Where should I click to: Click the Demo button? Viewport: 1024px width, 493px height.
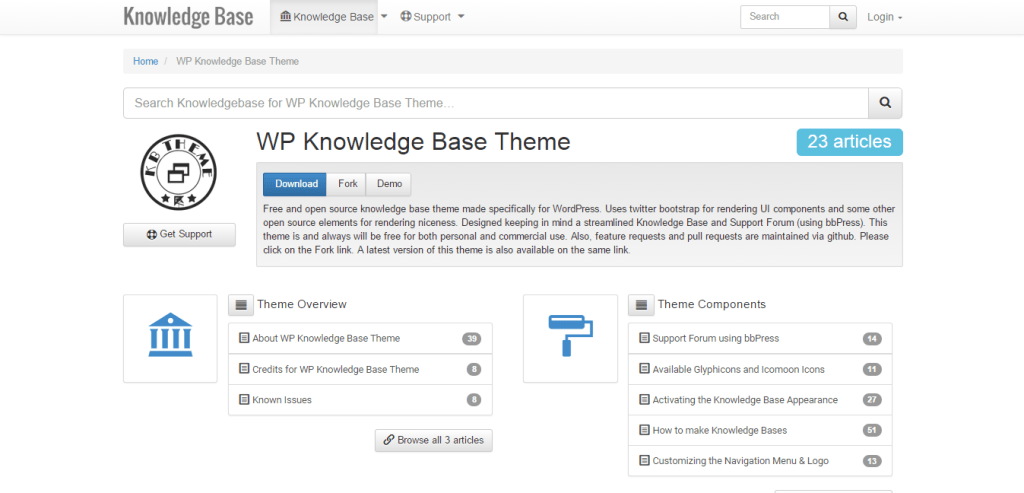(389, 184)
